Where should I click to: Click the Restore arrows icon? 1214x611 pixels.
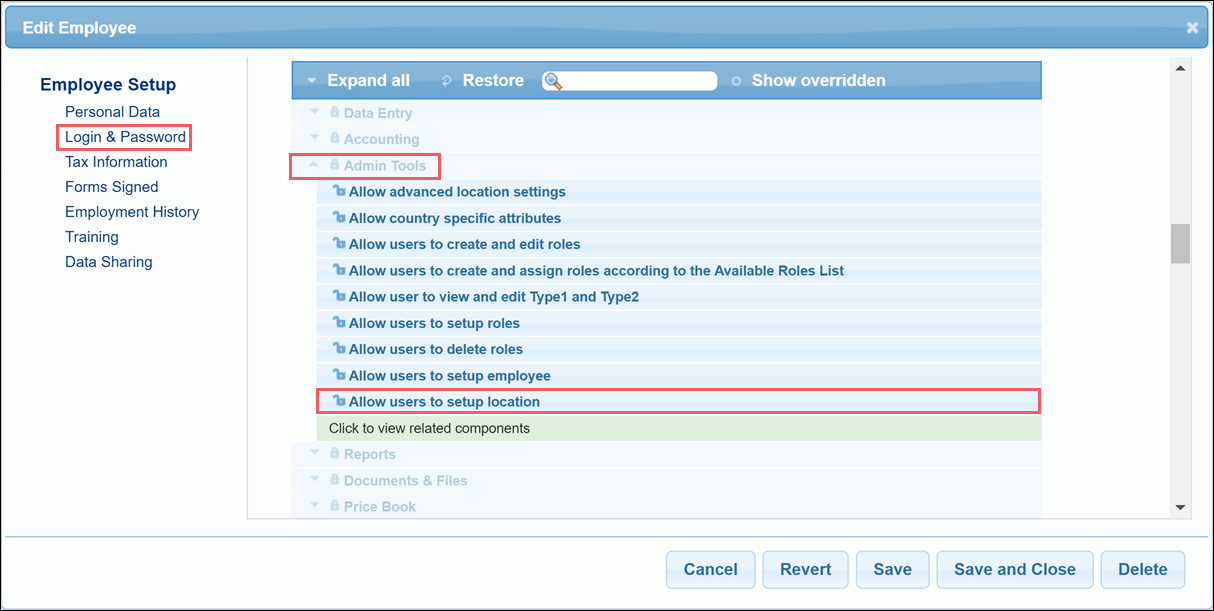[447, 81]
